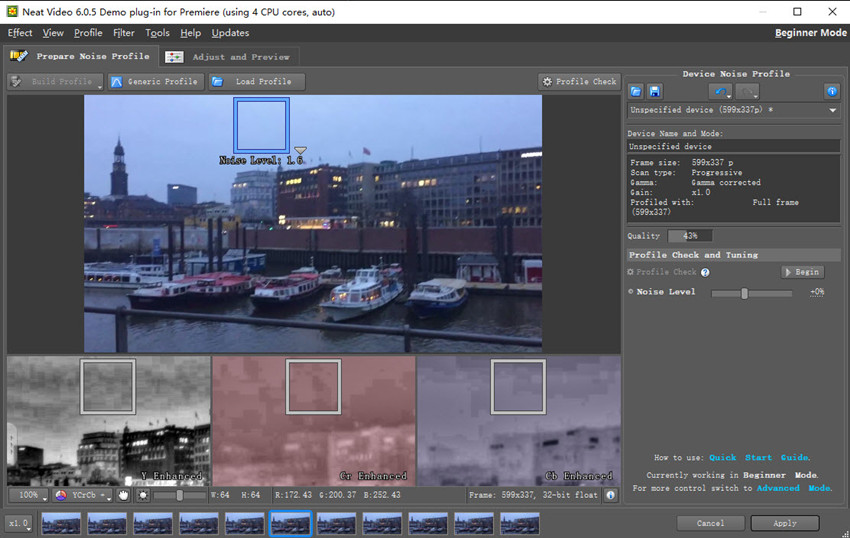
Task: Expand the Unspecified device (599x337p) dropdown
Action: click(733, 110)
